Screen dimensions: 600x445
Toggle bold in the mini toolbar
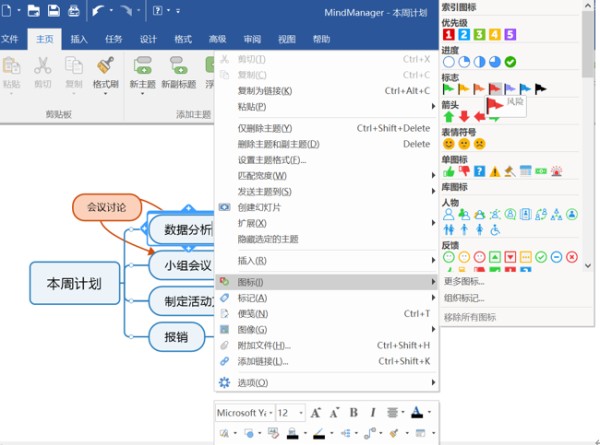pos(354,412)
